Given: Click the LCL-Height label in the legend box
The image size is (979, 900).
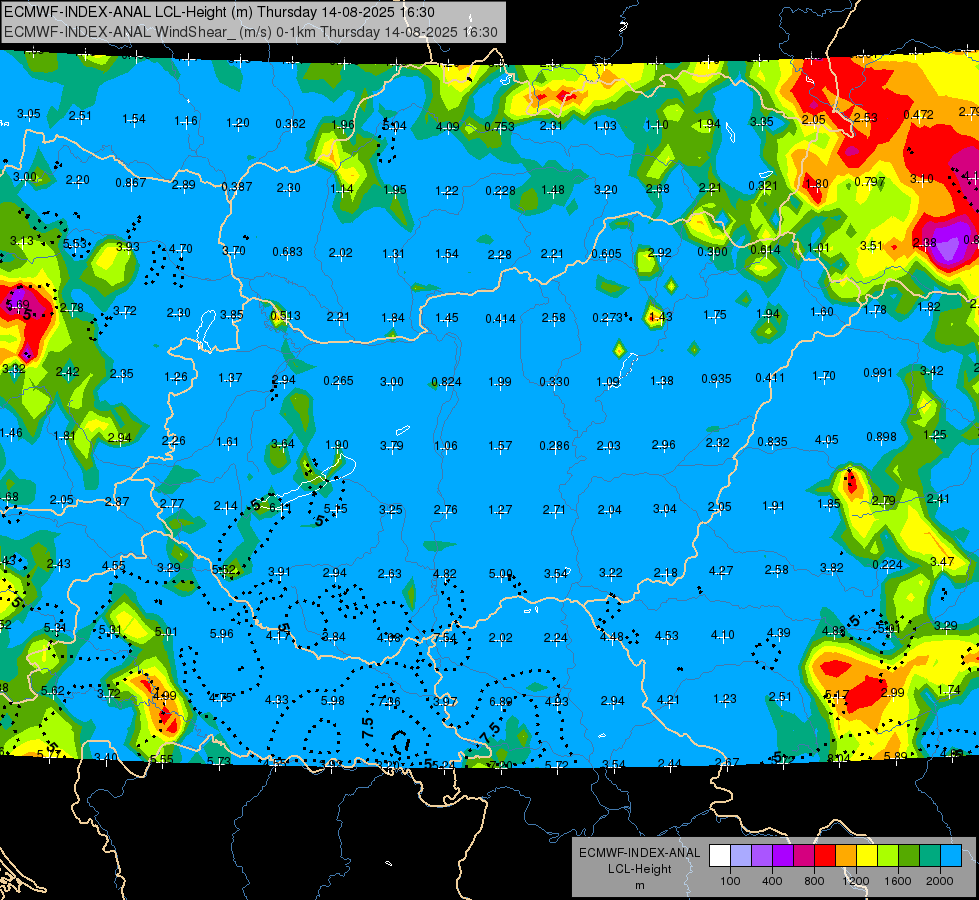Looking at the screenshot, I should tap(639, 869).
